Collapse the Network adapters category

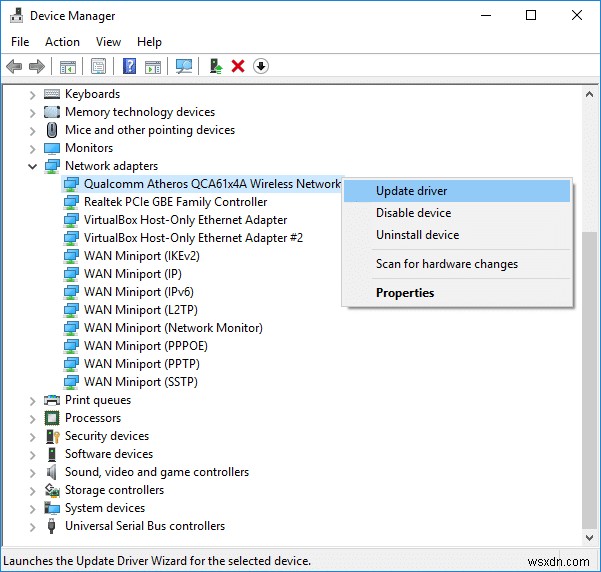tap(33, 166)
